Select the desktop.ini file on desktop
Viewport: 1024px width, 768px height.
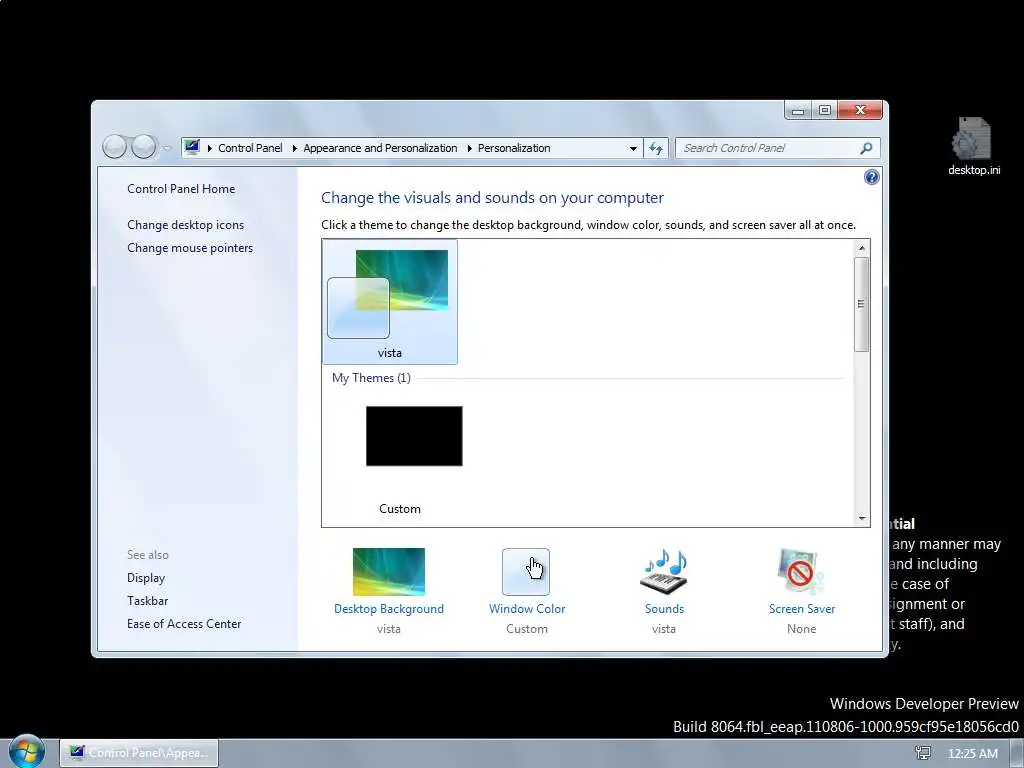pyautogui.click(x=974, y=146)
